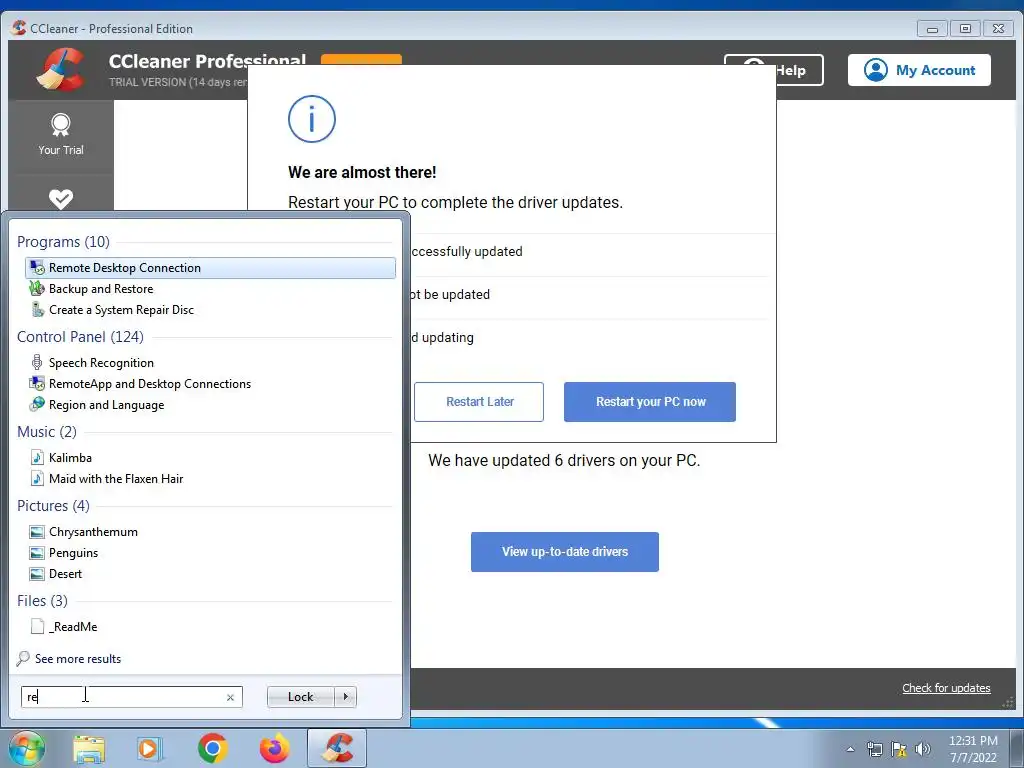Expand shutdown options arrow next to Lock
1024x768 pixels.
345,697
